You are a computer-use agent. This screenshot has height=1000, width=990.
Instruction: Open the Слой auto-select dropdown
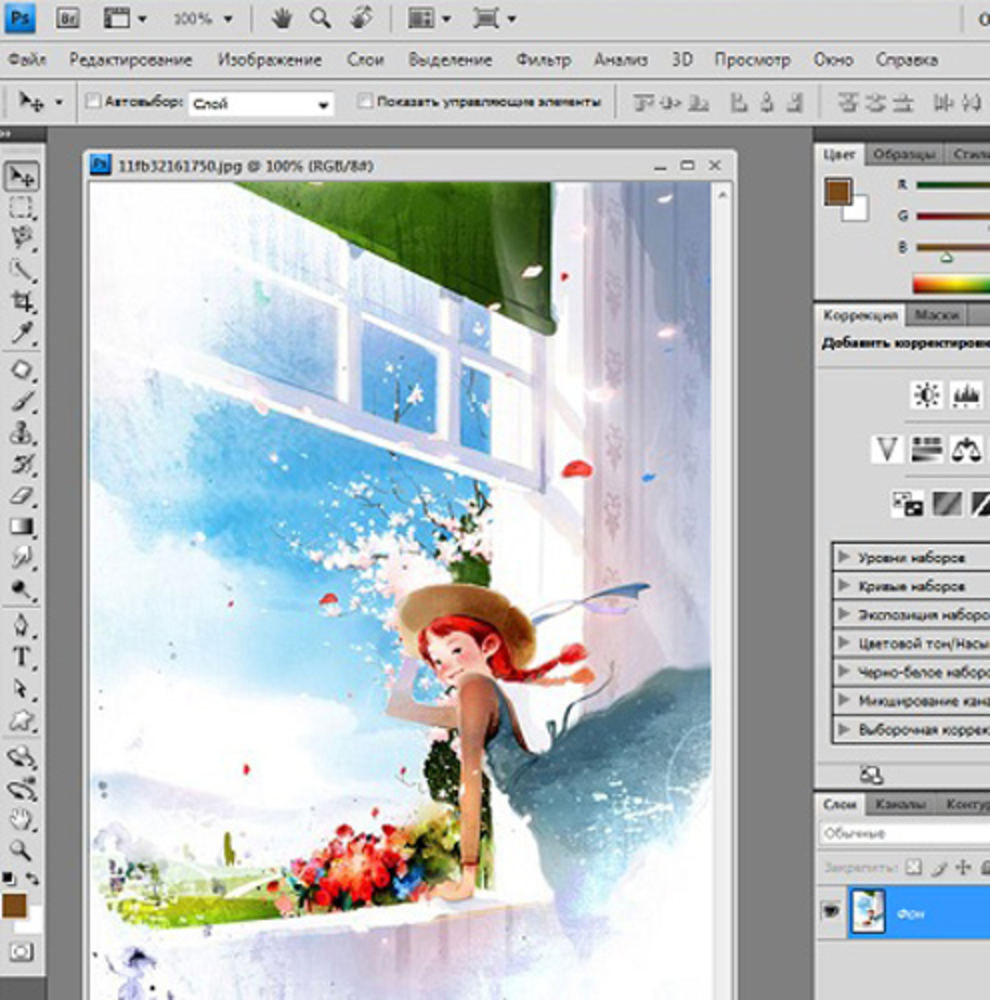tap(262, 103)
